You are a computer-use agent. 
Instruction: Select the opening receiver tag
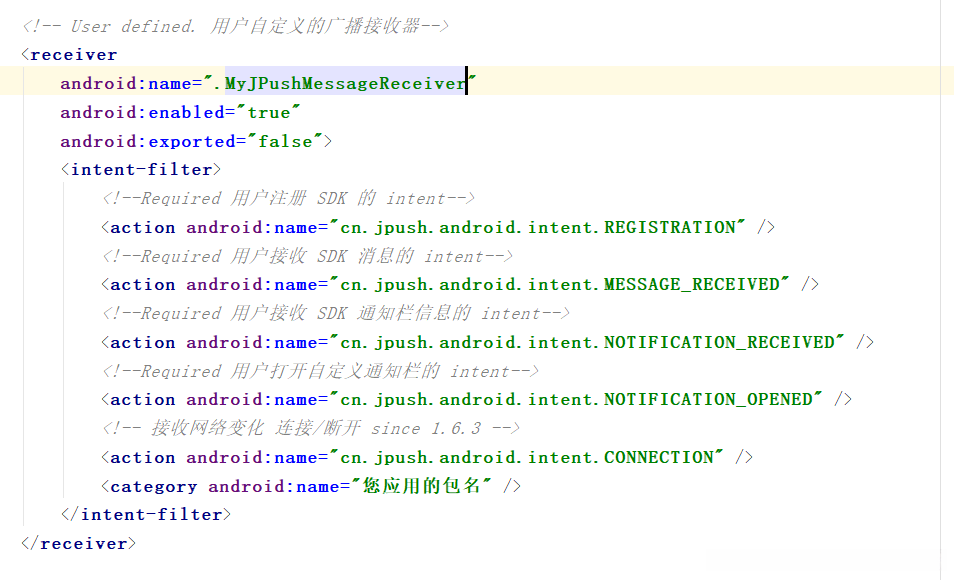pos(69,55)
